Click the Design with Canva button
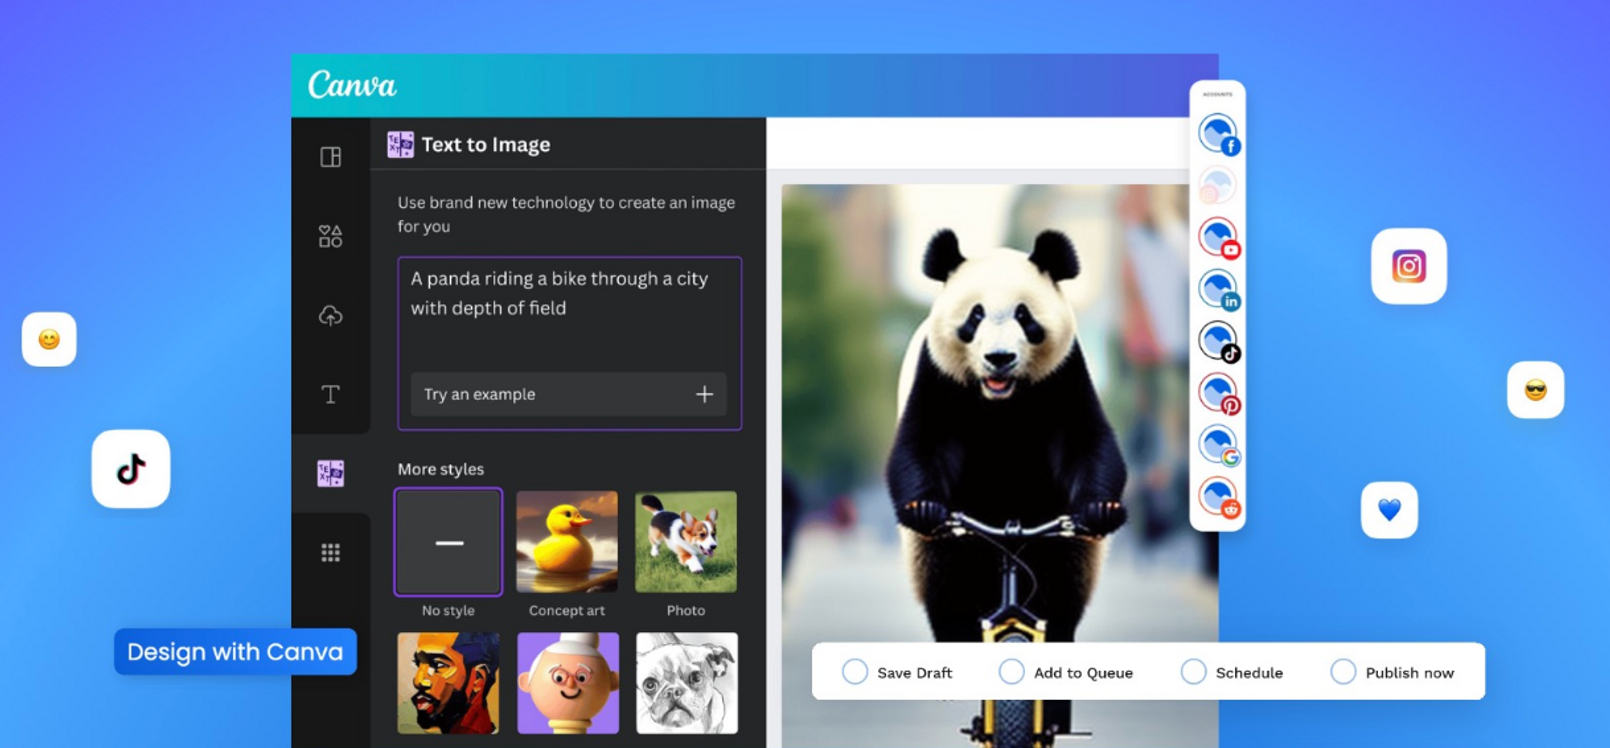Viewport: 1610px width, 748px height. 235,652
